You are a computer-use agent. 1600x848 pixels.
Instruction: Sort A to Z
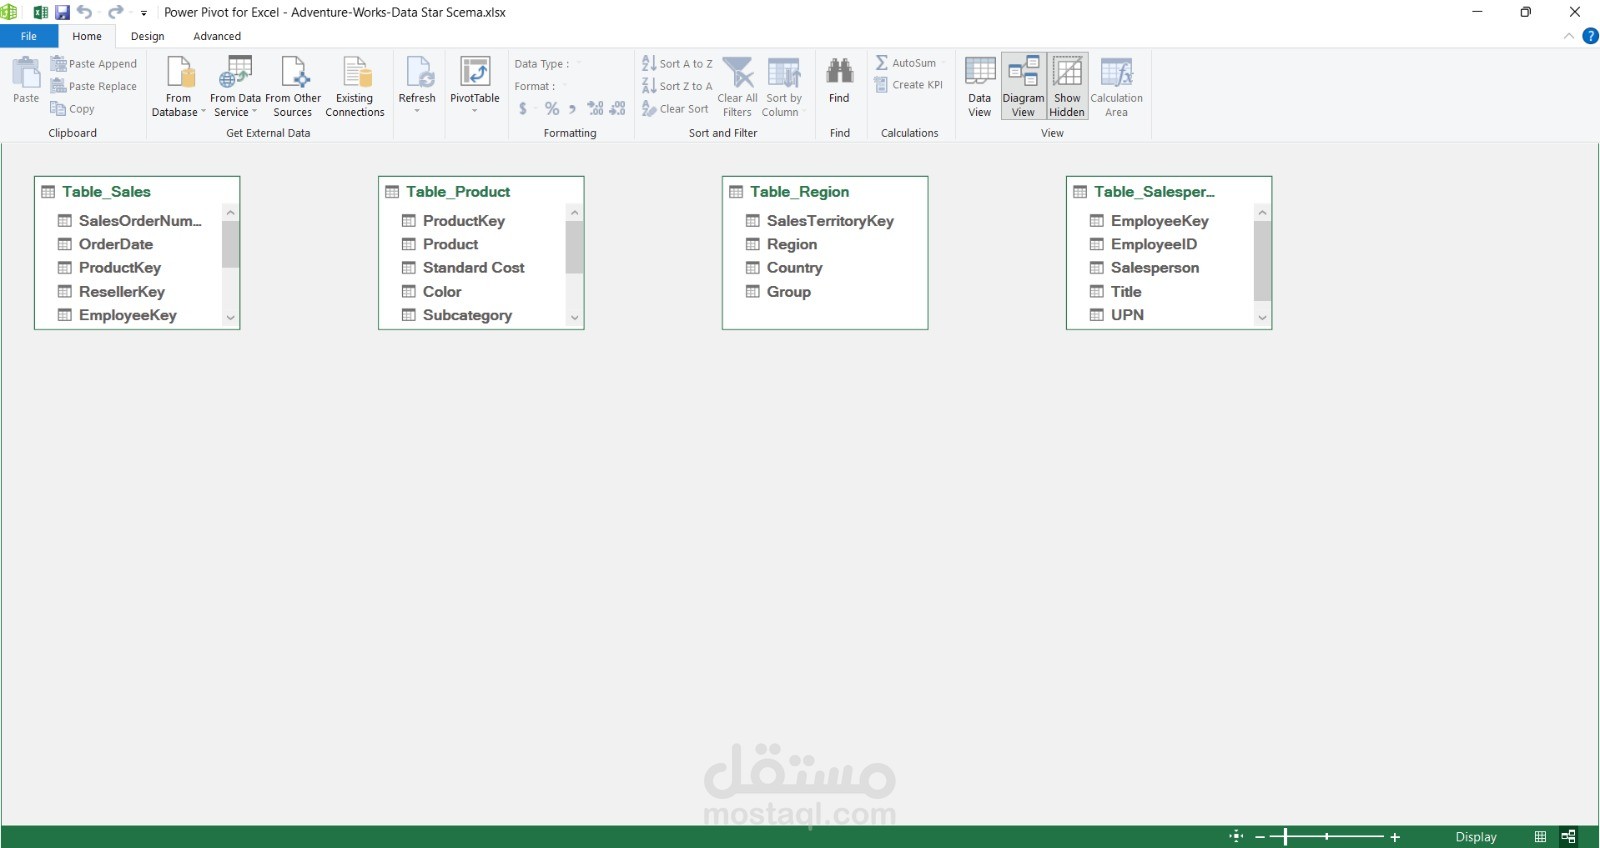pos(677,63)
